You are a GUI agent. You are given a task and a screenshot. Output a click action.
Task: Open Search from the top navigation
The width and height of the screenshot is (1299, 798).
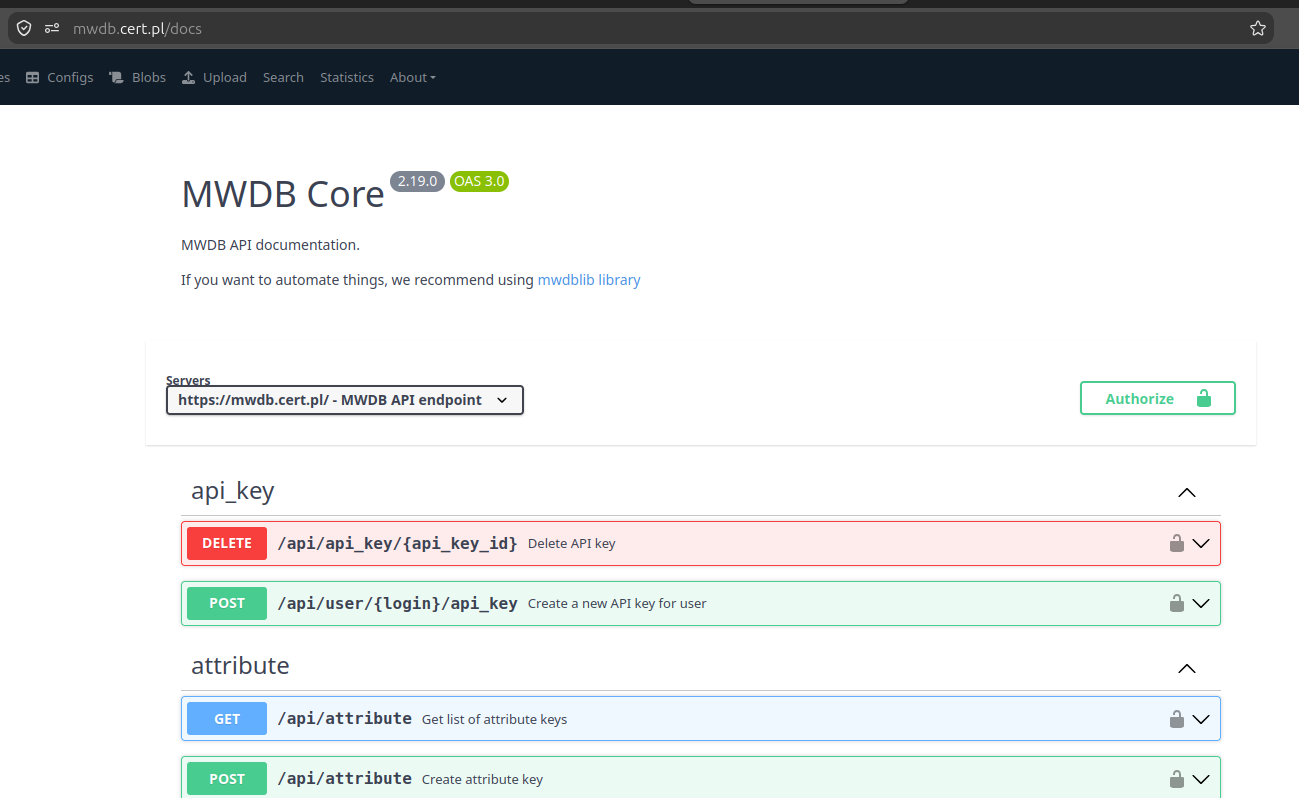(283, 77)
